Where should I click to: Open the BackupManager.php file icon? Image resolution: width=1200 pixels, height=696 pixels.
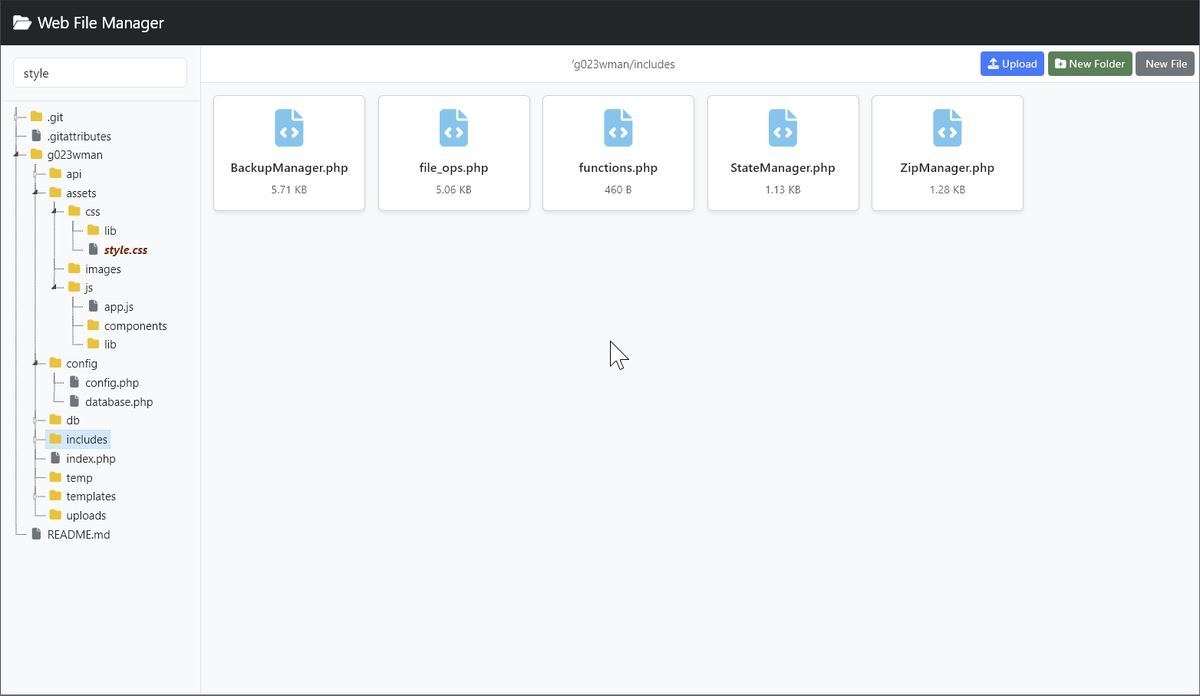click(289, 127)
